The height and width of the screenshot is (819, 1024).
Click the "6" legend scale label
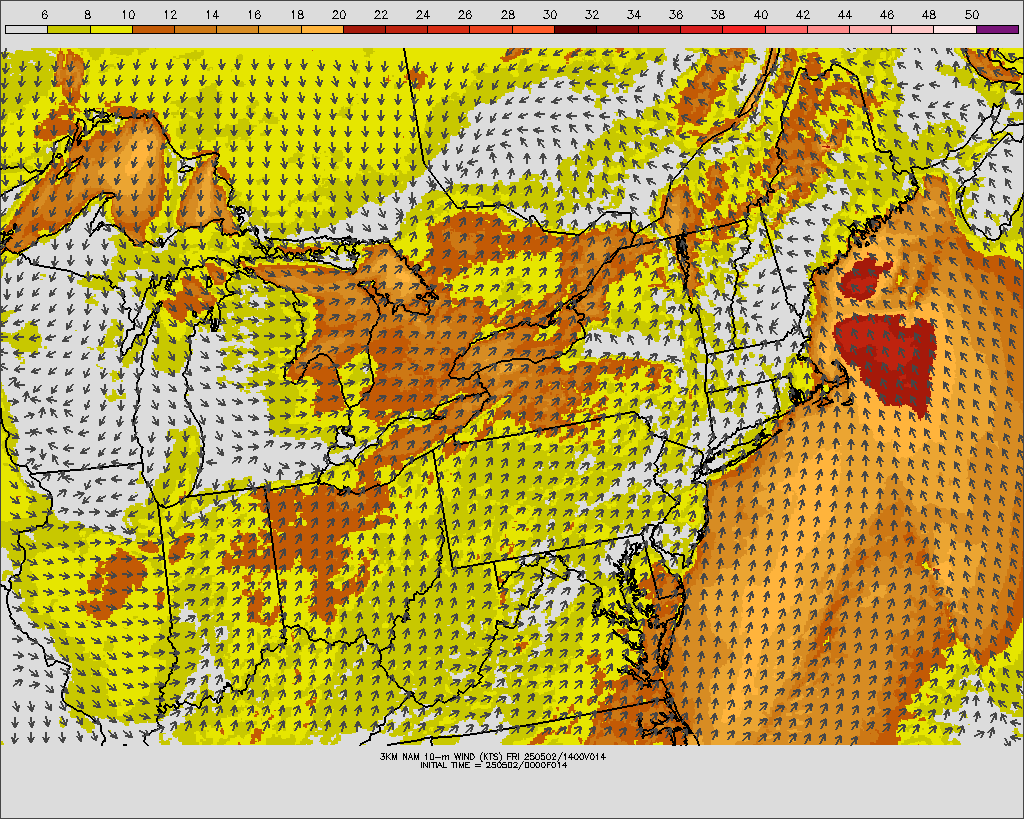(44, 14)
